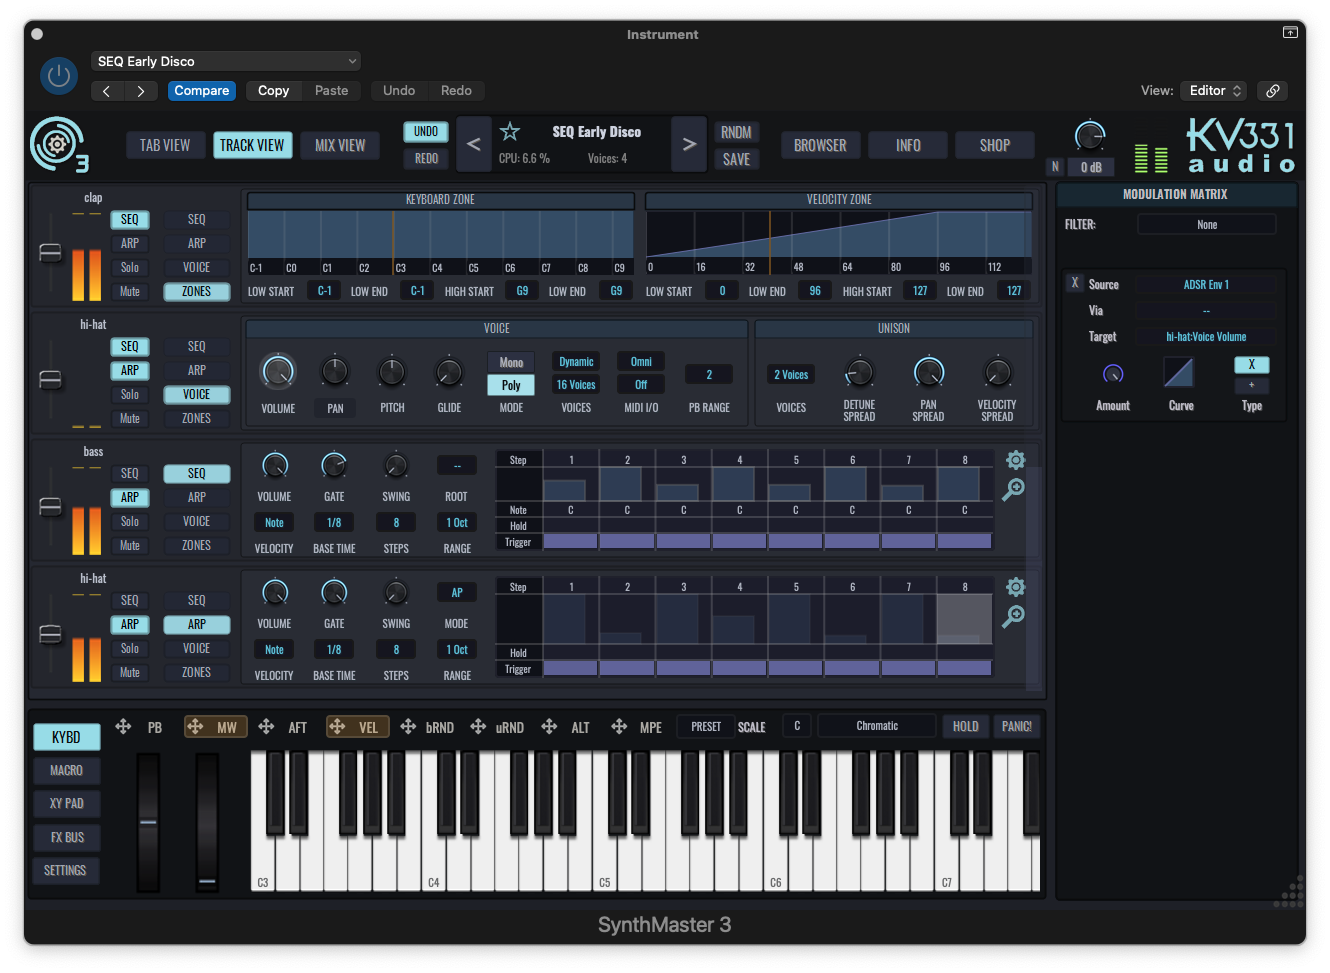
Task: Open the Chromatic scale dropdown
Action: pyautogui.click(x=876, y=725)
